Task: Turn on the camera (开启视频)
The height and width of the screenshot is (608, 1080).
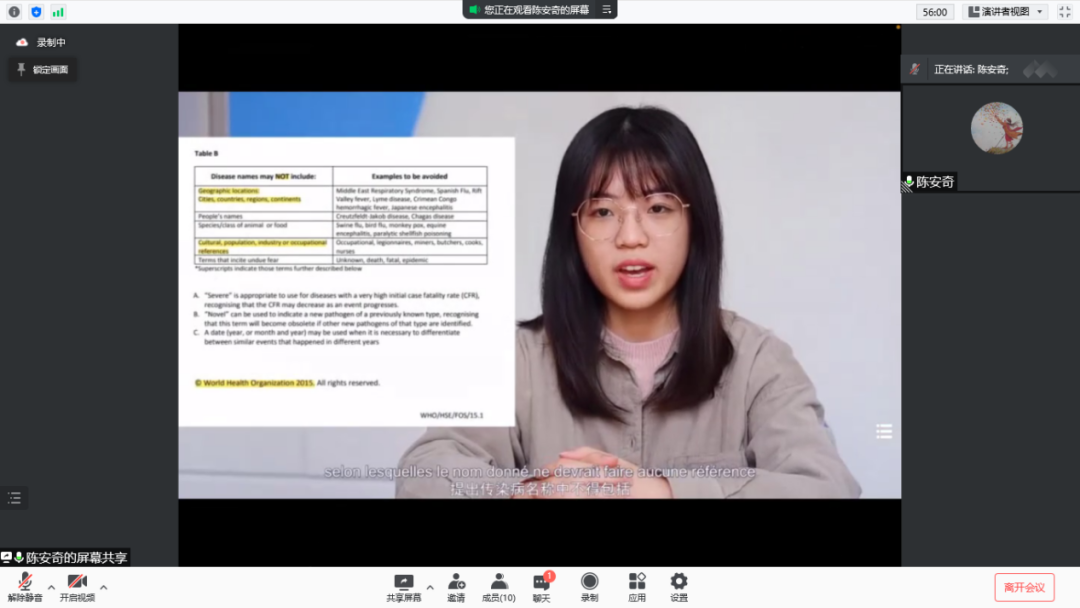Action: [x=77, y=586]
